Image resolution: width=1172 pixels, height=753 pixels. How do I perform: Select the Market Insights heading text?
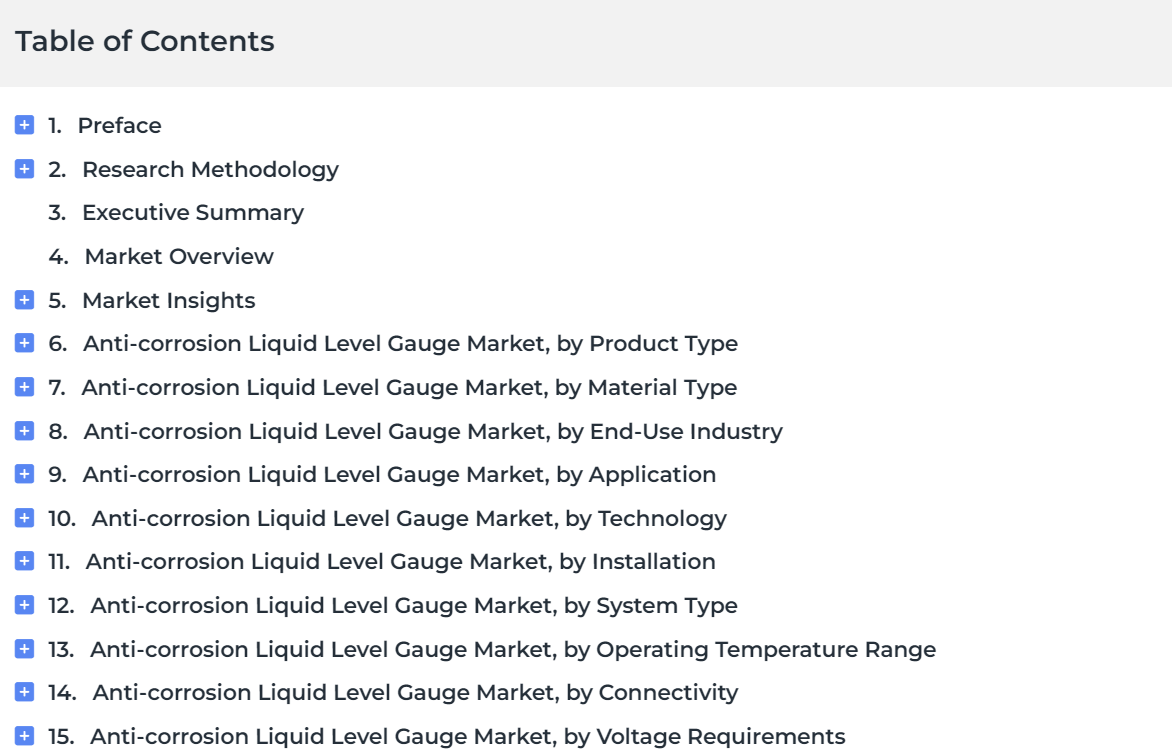169,301
